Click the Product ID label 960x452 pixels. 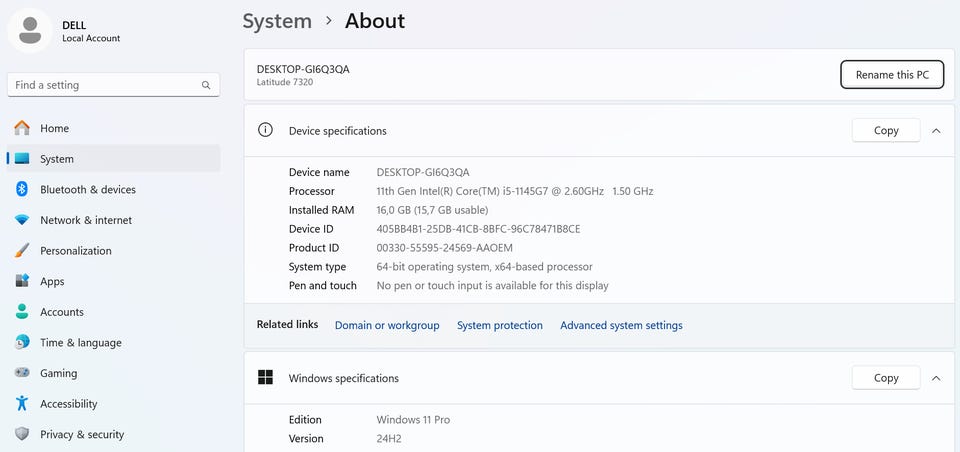pyautogui.click(x=313, y=248)
